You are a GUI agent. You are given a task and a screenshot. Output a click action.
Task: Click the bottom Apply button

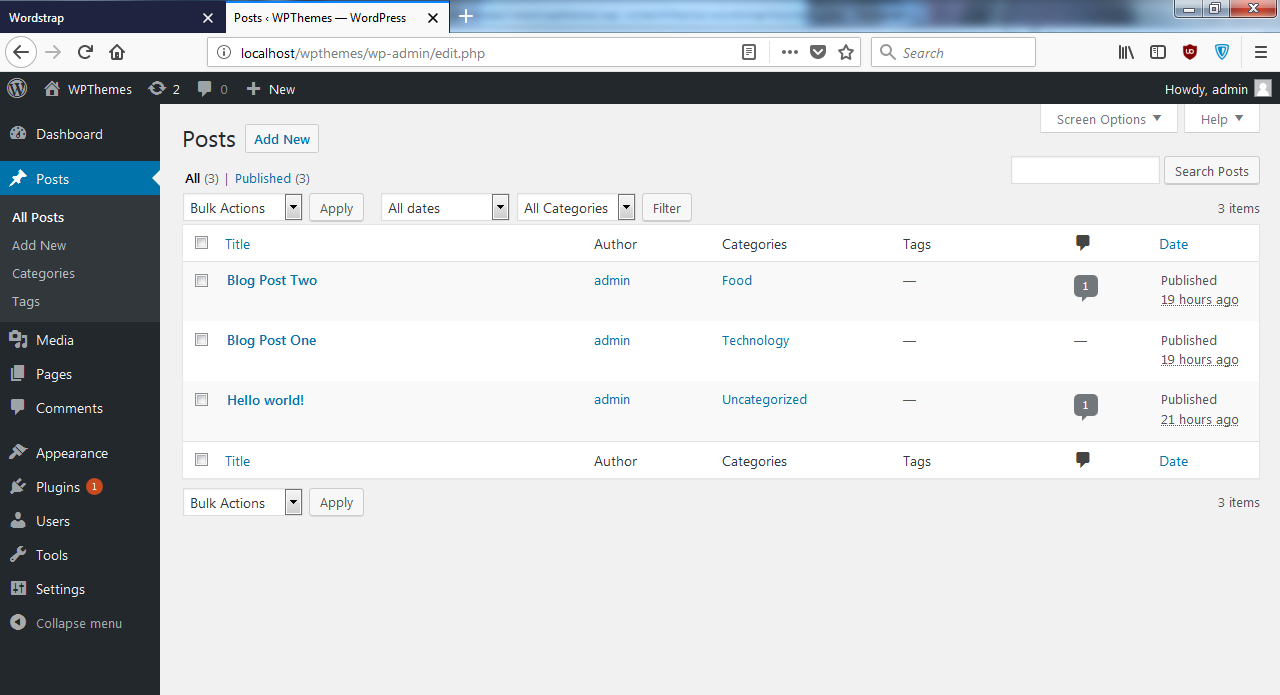click(336, 503)
